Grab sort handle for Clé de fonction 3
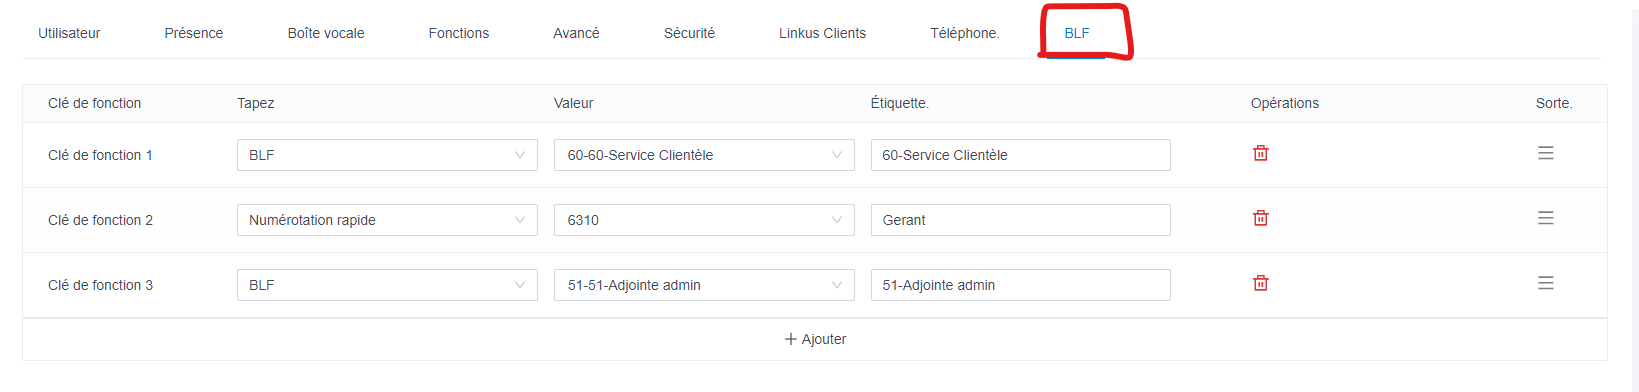The width and height of the screenshot is (1639, 392). pyautogui.click(x=1546, y=283)
